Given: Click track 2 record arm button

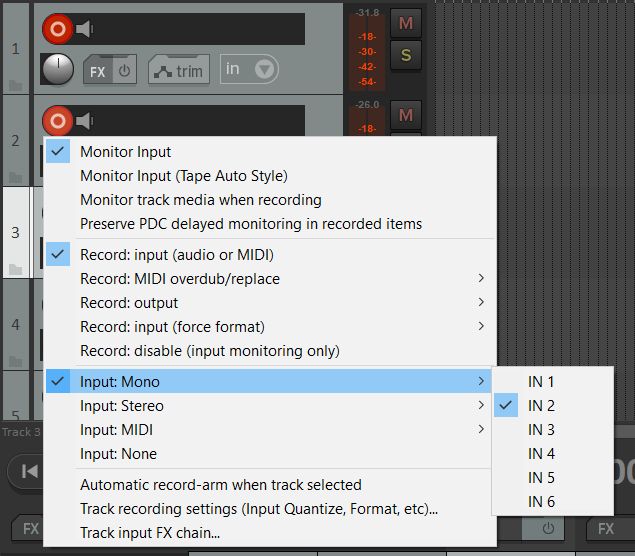Looking at the screenshot, I should pos(58,121).
